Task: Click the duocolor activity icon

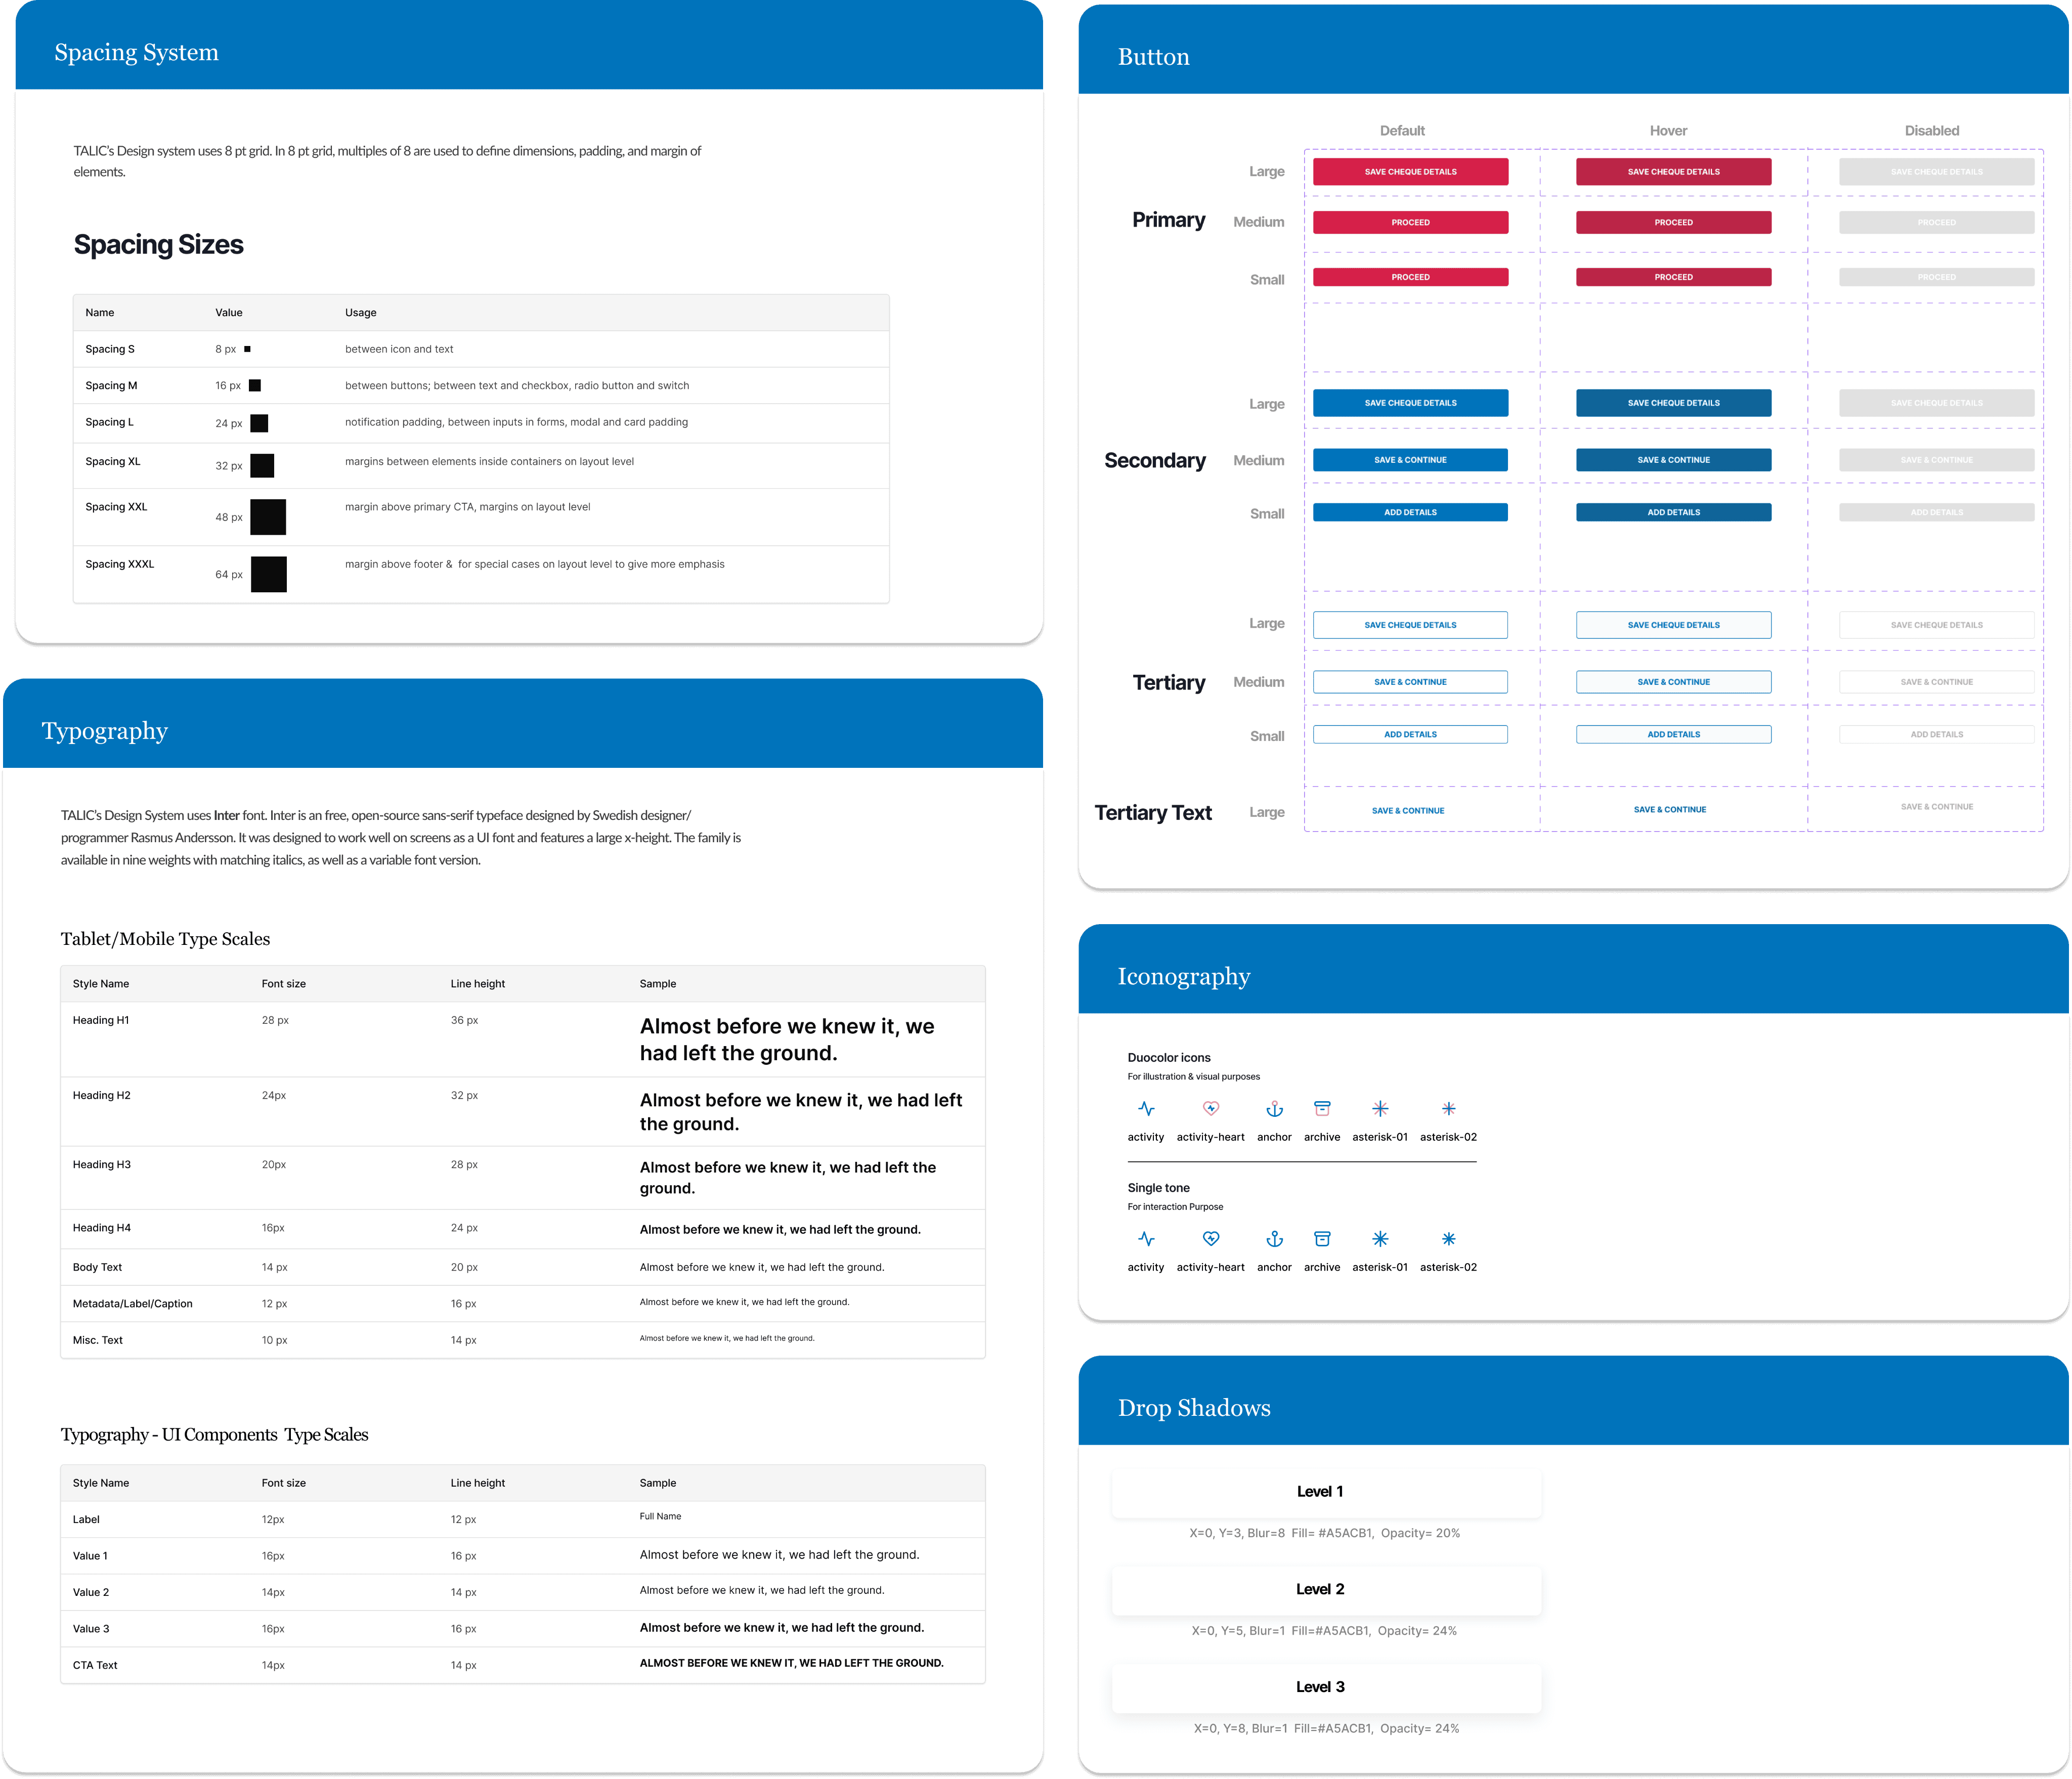Action: tap(1146, 1108)
